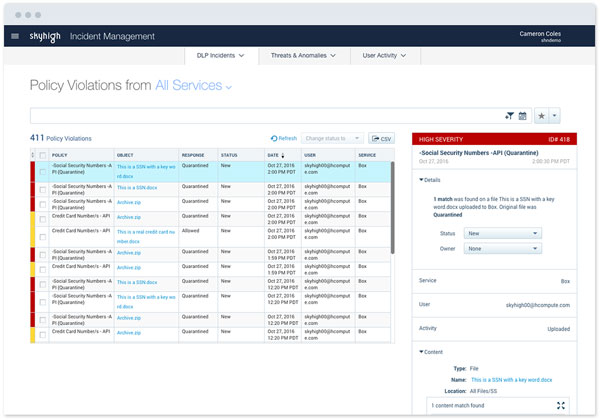Open 'This is a real credit card number.docx' link
Viewport: 600px width, 420px height.
coord(147,236)
